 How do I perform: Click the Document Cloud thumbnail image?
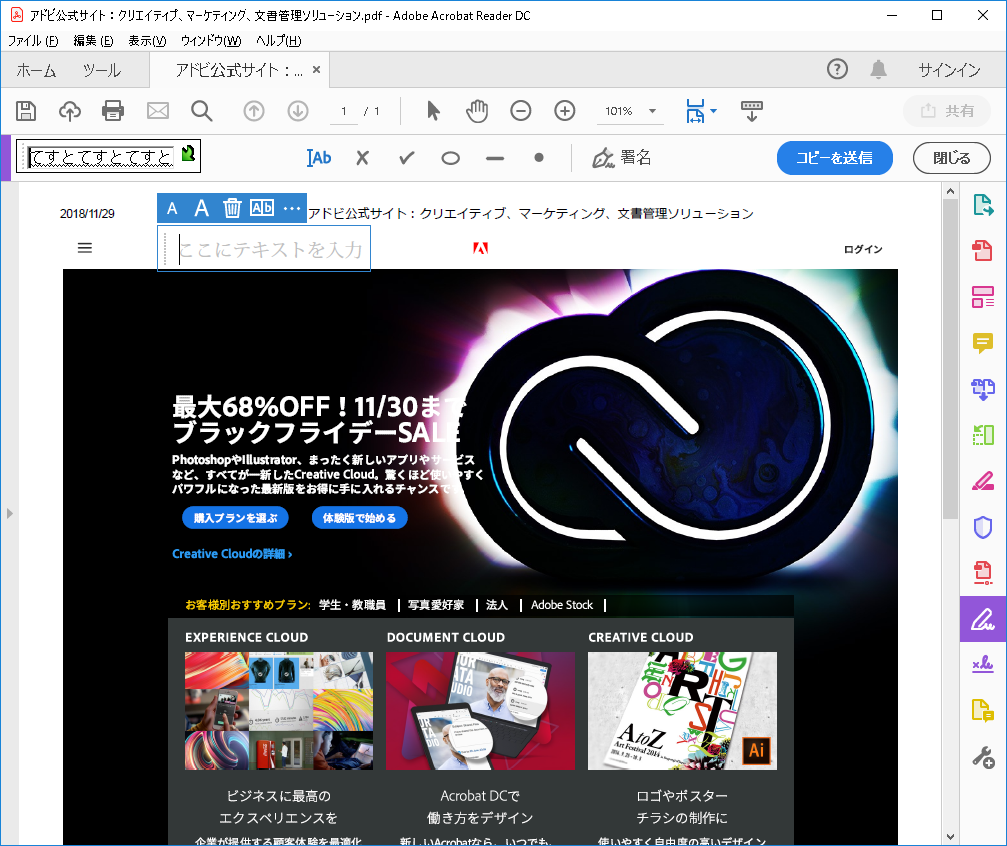pos(480,711)
